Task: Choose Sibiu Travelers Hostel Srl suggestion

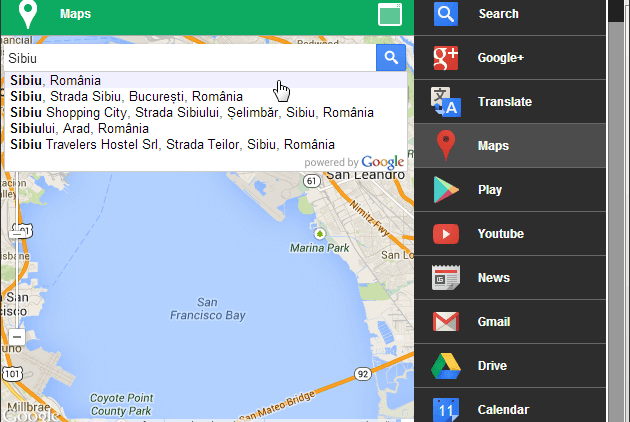Action: click(171, 144)
